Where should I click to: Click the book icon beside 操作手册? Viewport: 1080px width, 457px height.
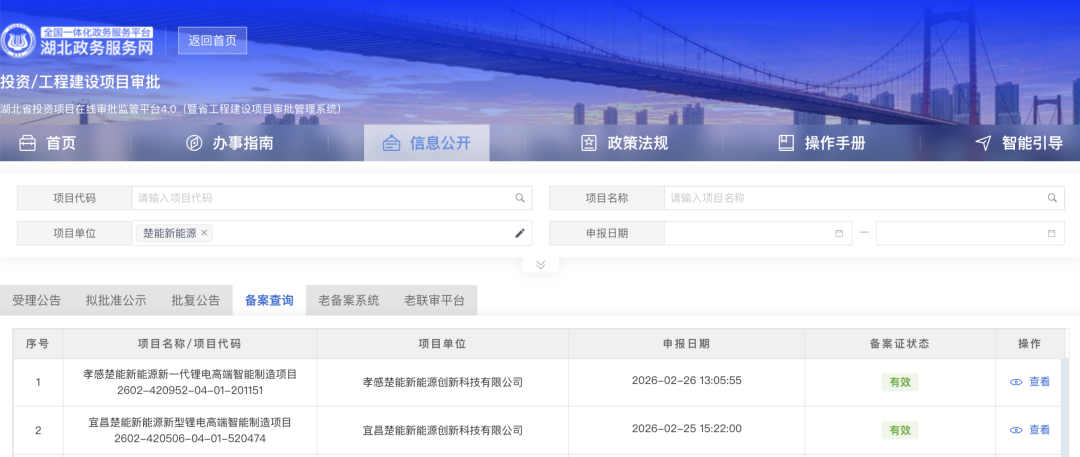click(x=786, y=143)
